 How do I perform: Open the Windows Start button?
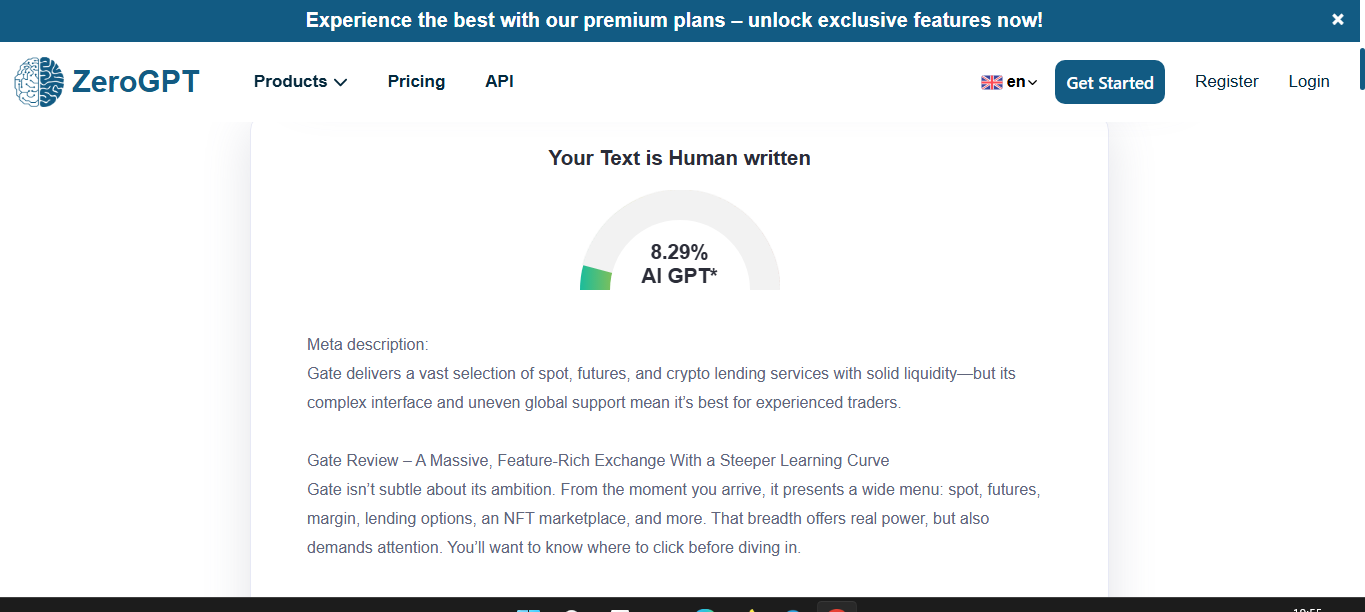528,609
